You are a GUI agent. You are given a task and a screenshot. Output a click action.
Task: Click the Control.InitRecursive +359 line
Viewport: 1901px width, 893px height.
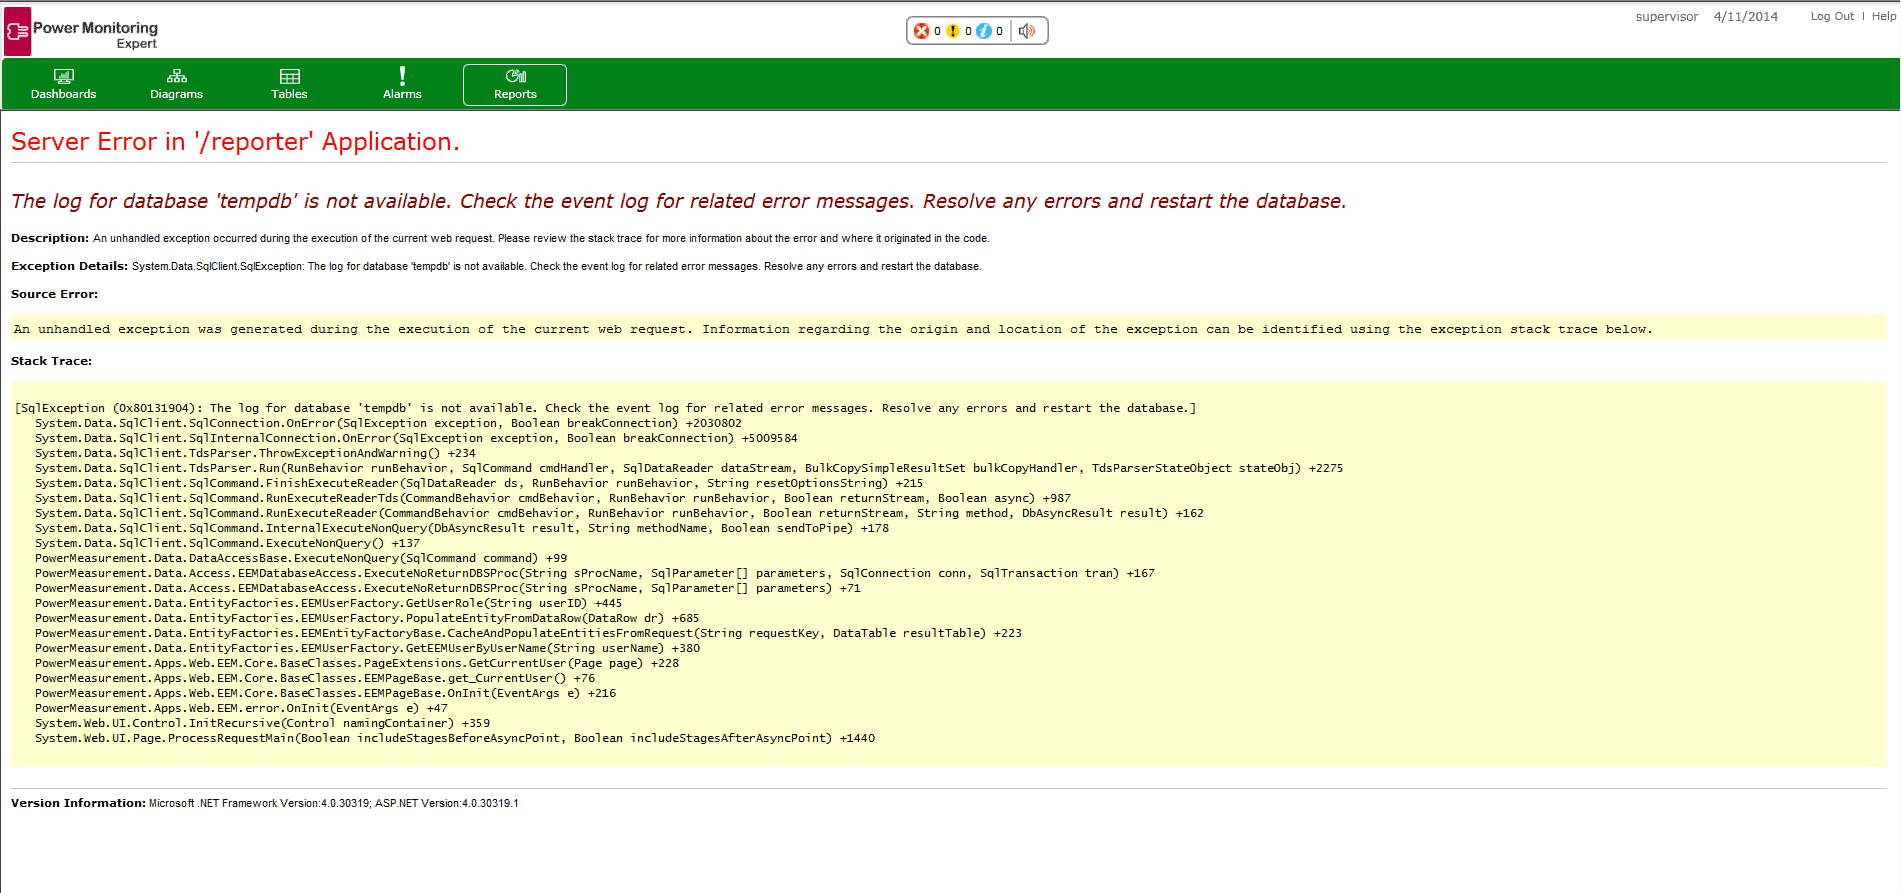[262, 723]
